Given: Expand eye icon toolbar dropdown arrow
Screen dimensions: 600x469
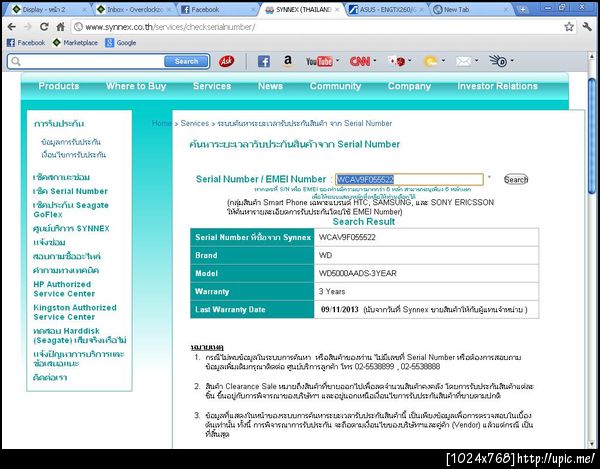Looking at the screenshot, I should pos(512,60).
